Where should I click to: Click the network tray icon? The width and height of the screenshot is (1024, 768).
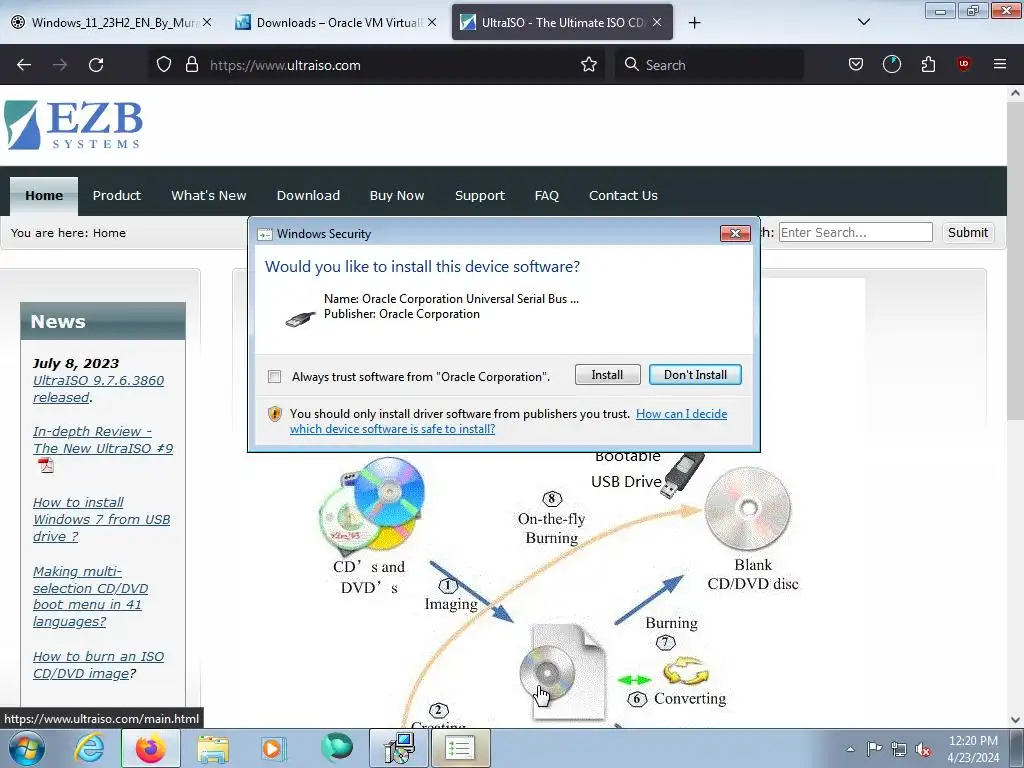click(x=899, y=749)
